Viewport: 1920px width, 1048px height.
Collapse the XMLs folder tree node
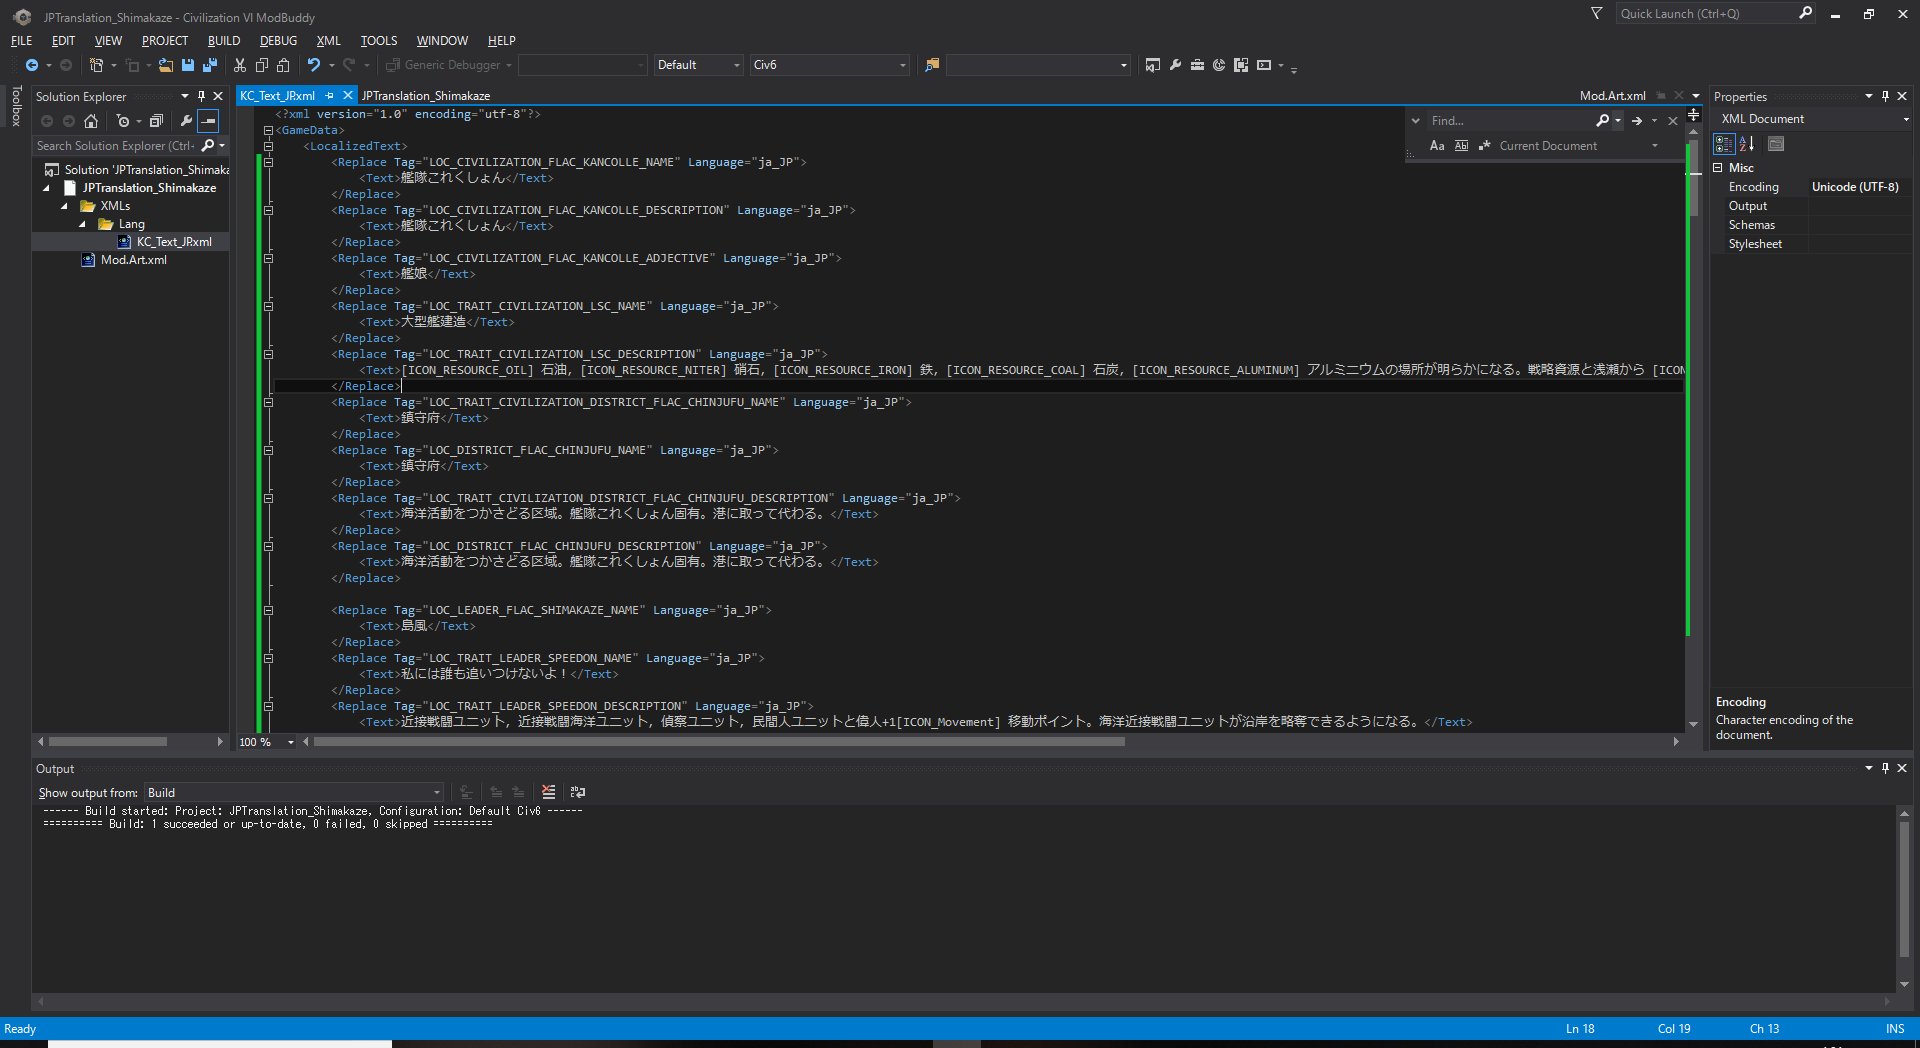(65, 206)
